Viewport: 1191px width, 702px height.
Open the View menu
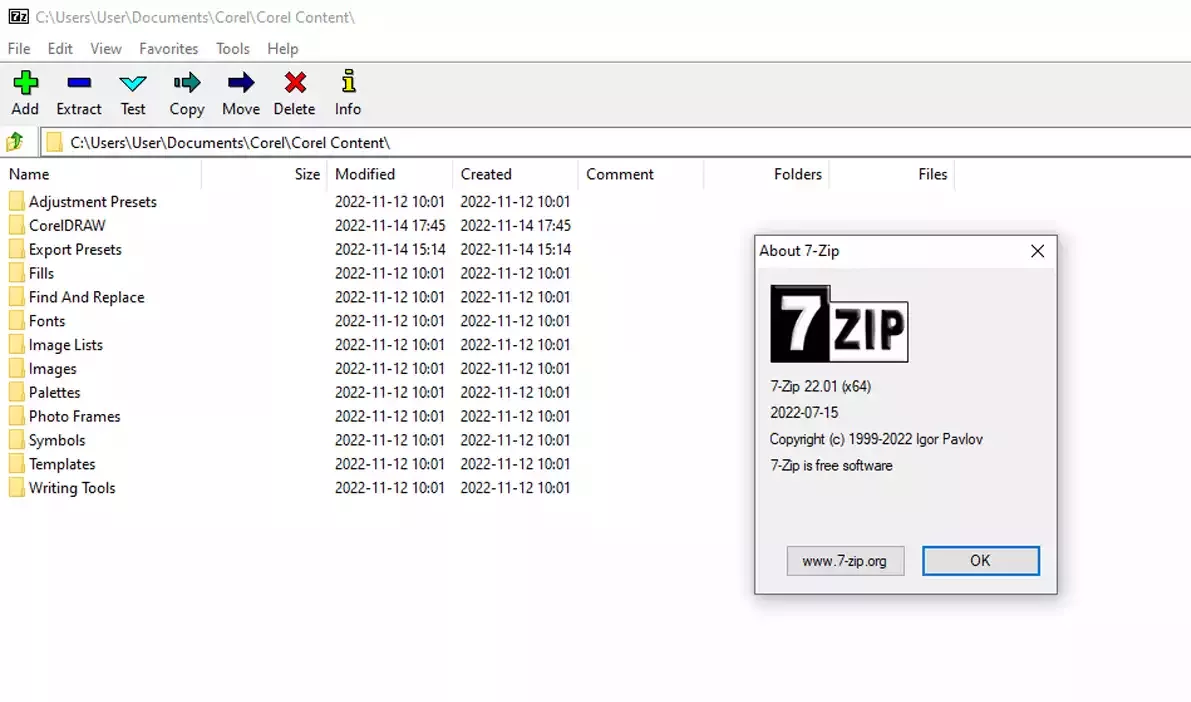pyautogui.click(x=106, y=49)
